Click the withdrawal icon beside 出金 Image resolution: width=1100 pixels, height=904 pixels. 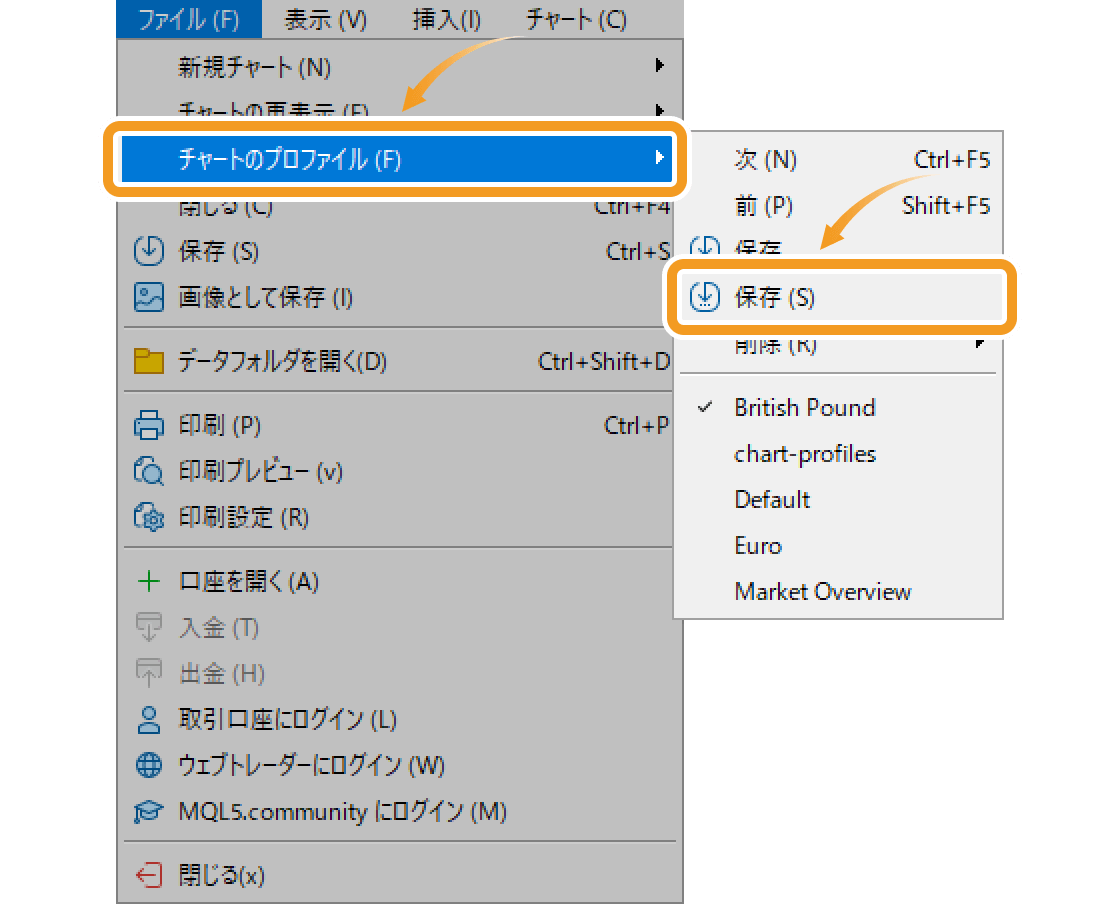point(149,673)
